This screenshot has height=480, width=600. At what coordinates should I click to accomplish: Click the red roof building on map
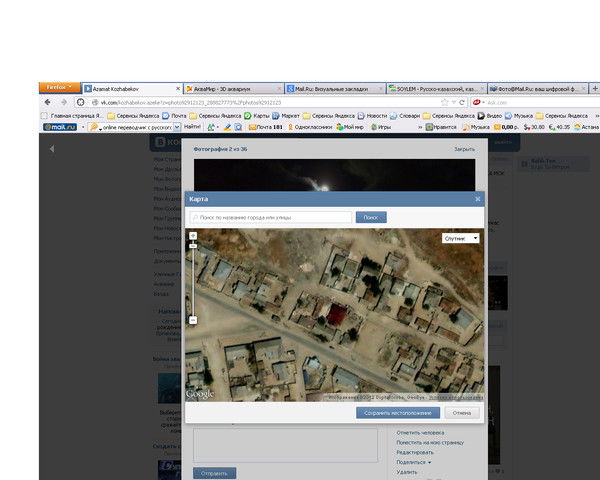336,316
